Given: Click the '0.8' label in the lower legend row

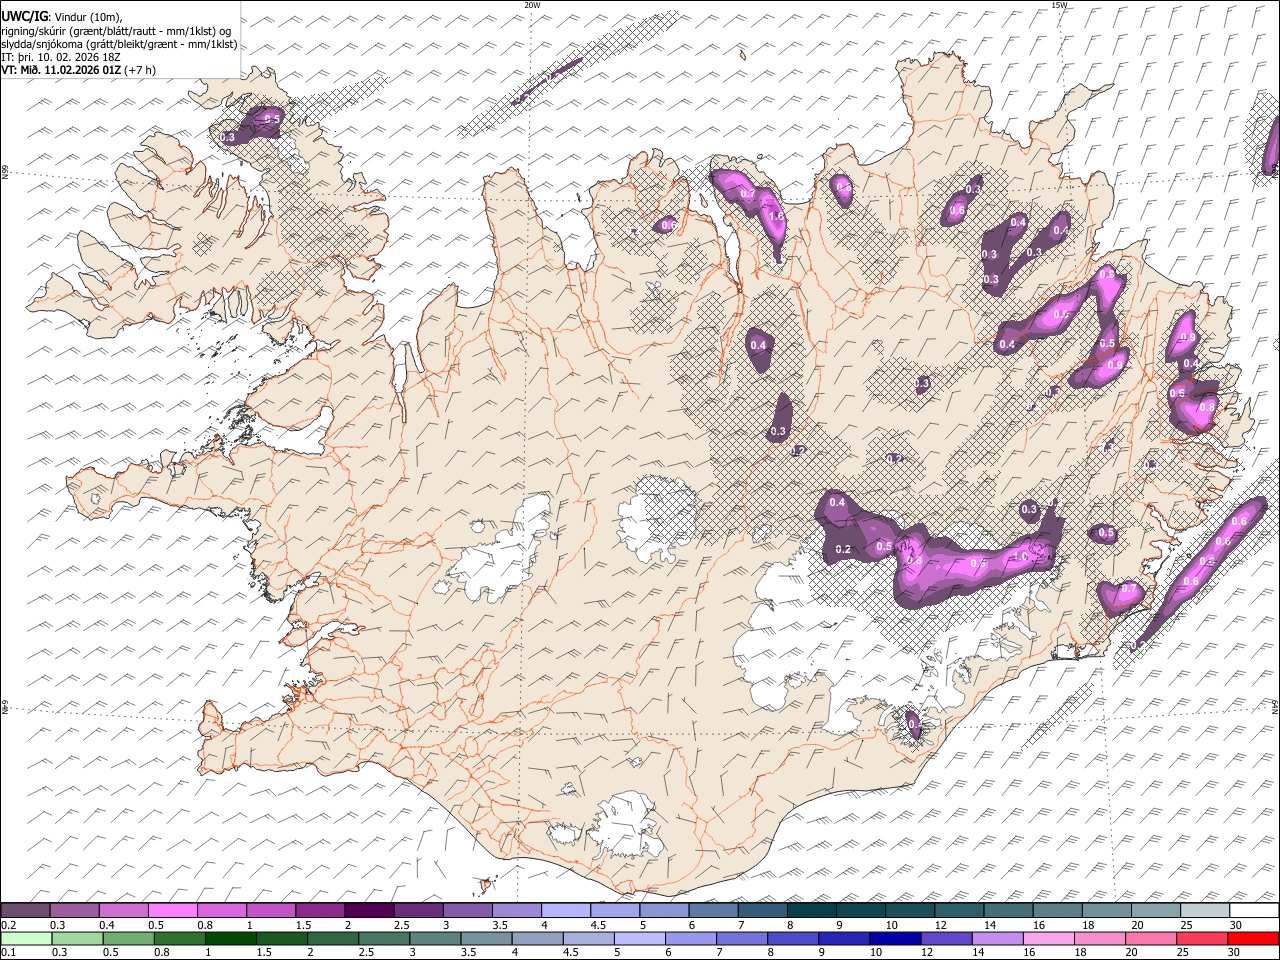Looking at the screenshot, I should tap(160, 952).
